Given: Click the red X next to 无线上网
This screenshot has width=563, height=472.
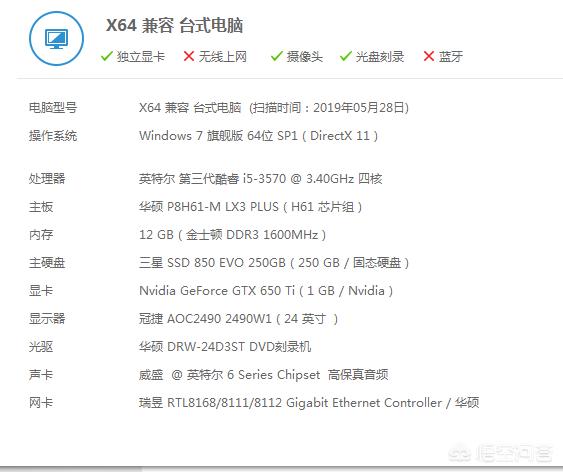Looking at the screenshot, I should pyautogui.click(x=189, y=56).
